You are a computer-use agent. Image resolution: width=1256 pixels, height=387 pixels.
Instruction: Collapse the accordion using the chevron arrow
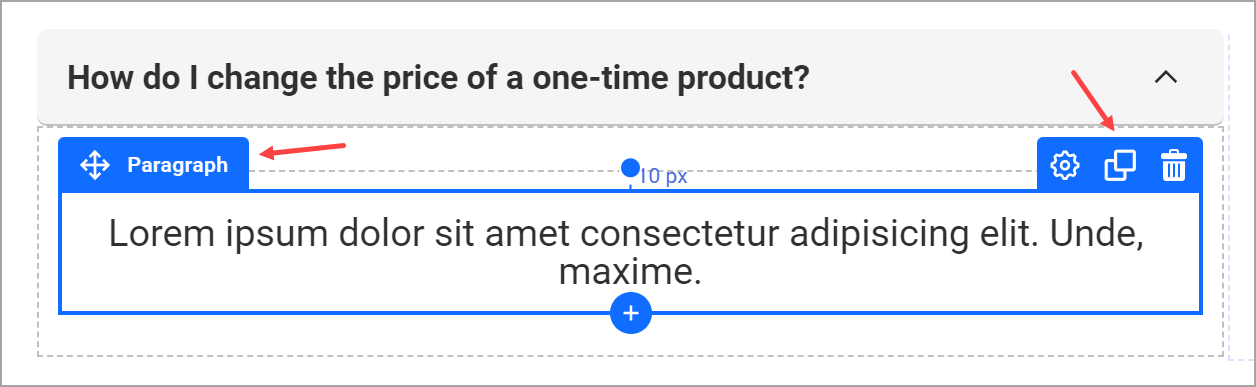(1166, 77)
